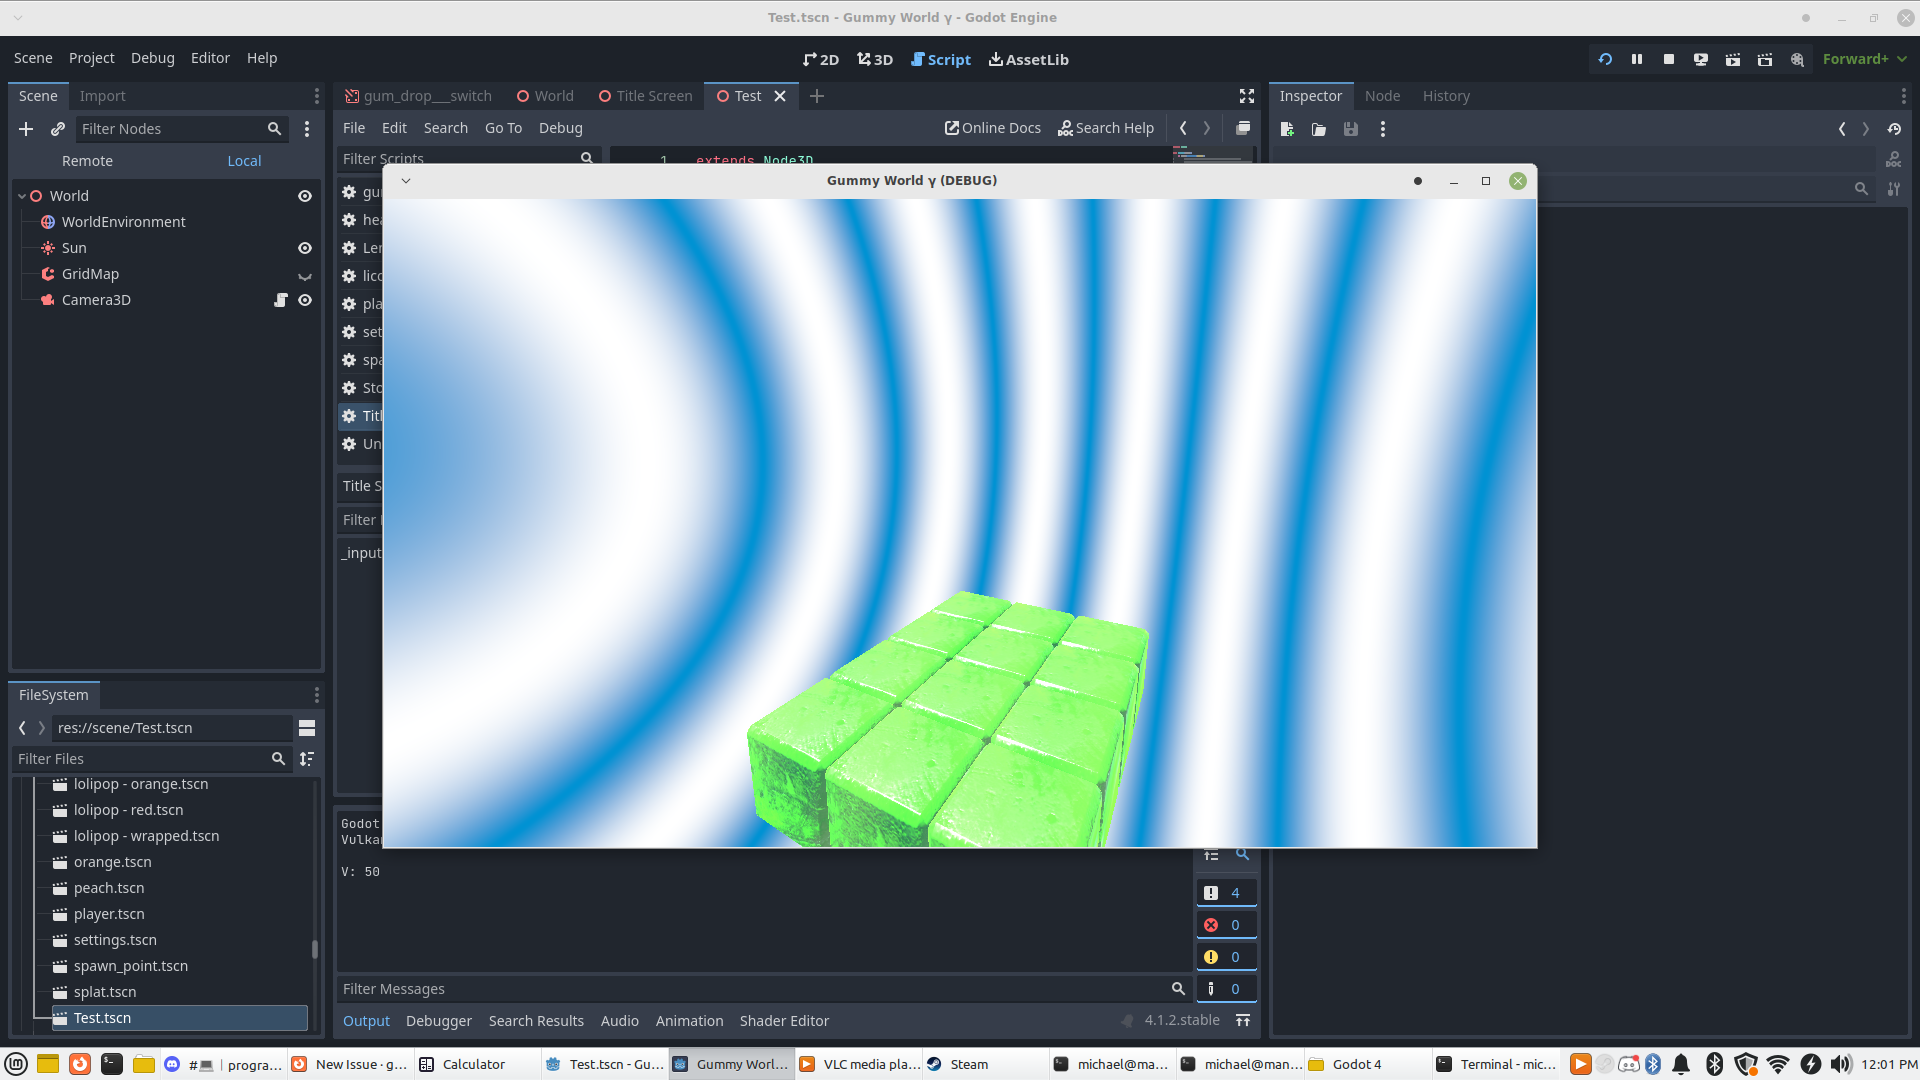Run the current scene
Viewport: 1920px width, 1080px height.
click(x=1732, y=59)
